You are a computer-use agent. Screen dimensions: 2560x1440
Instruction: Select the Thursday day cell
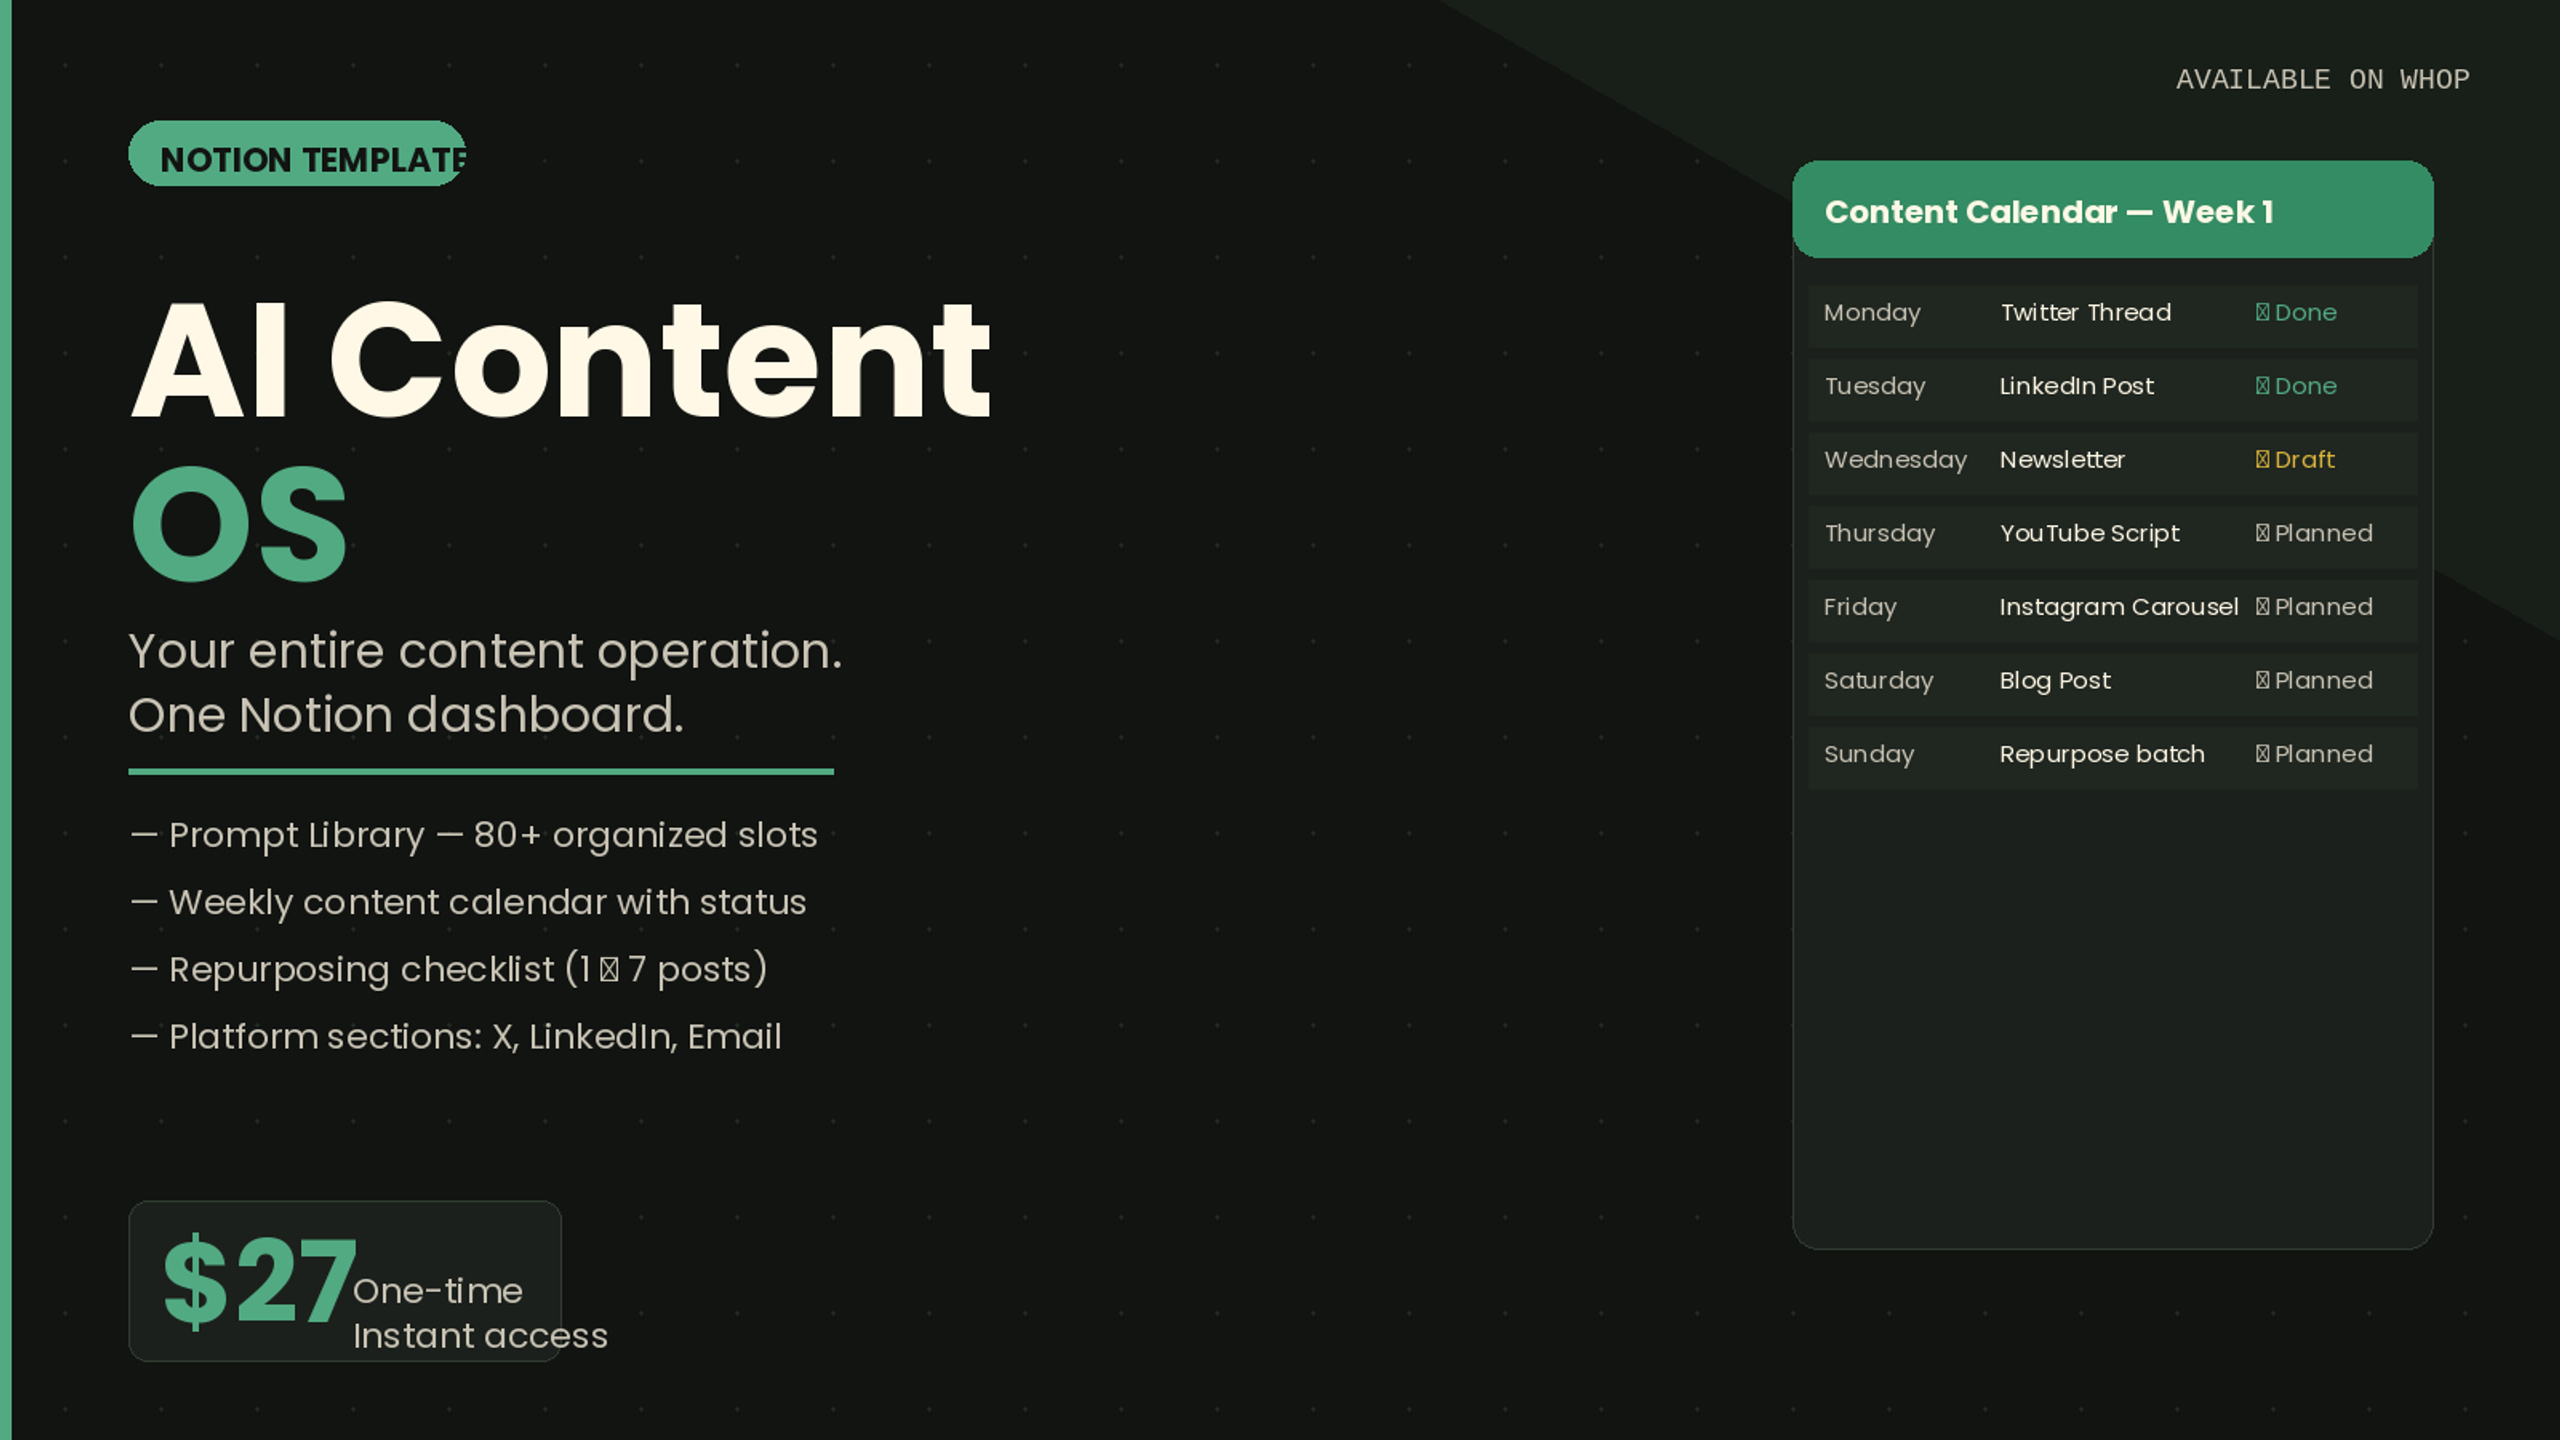(x=1879, y=534)
